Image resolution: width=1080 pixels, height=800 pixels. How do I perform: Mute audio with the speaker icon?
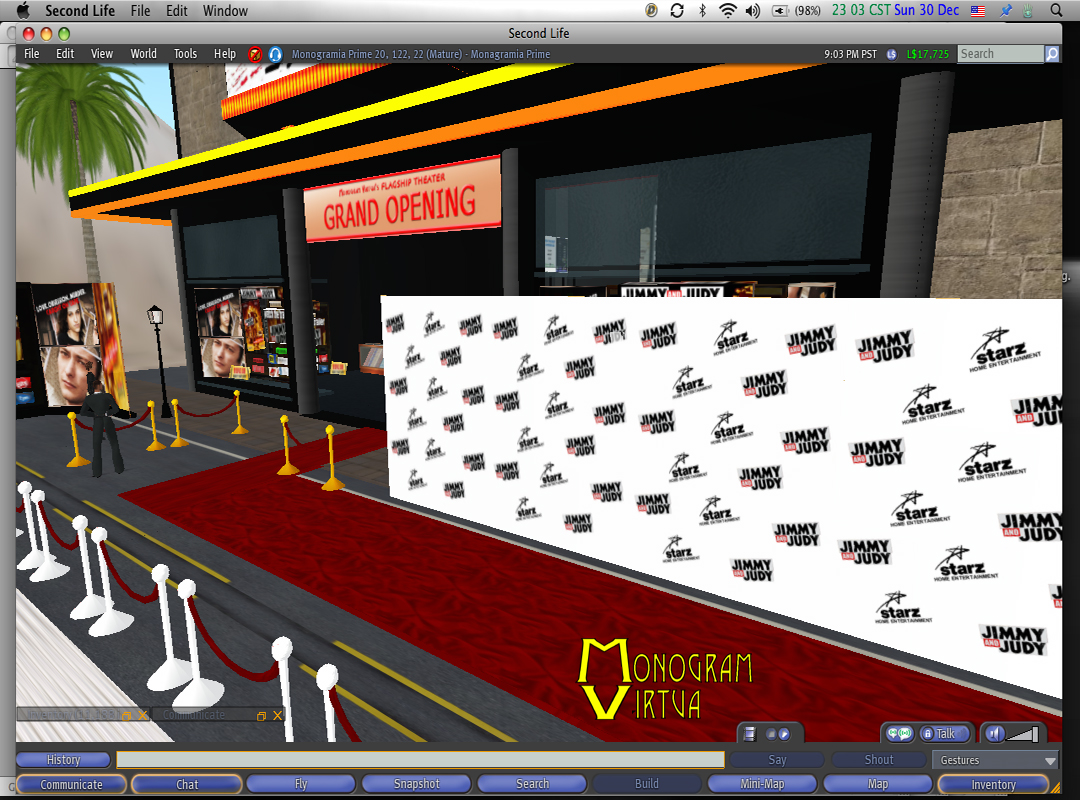coord(994,734)
